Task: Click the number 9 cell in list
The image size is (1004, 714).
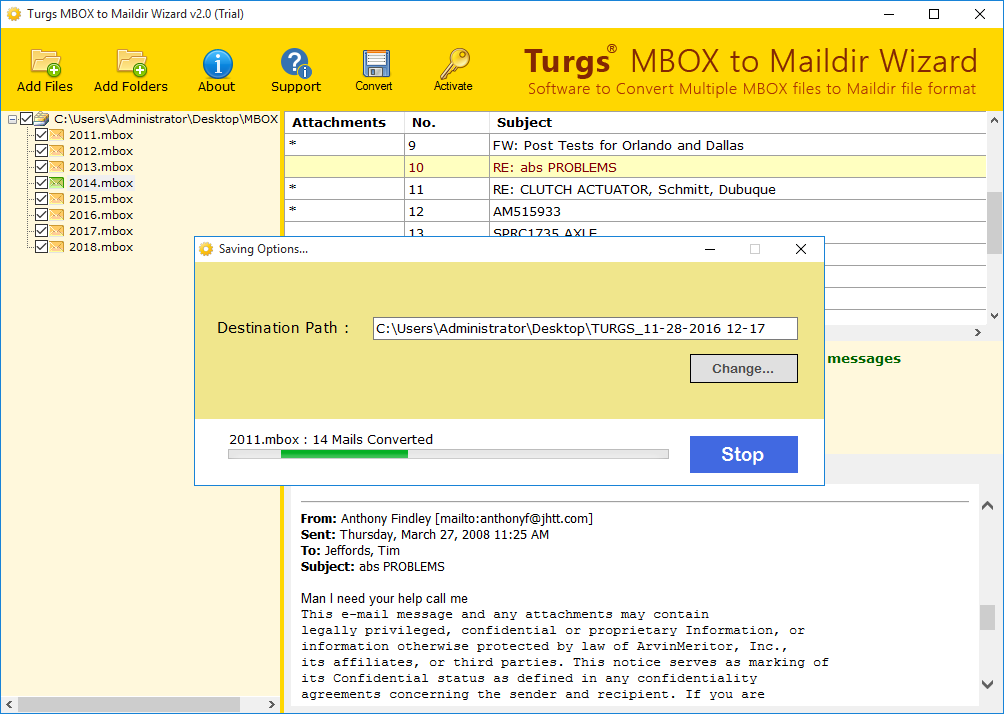Action: click(x=447, y=145)
